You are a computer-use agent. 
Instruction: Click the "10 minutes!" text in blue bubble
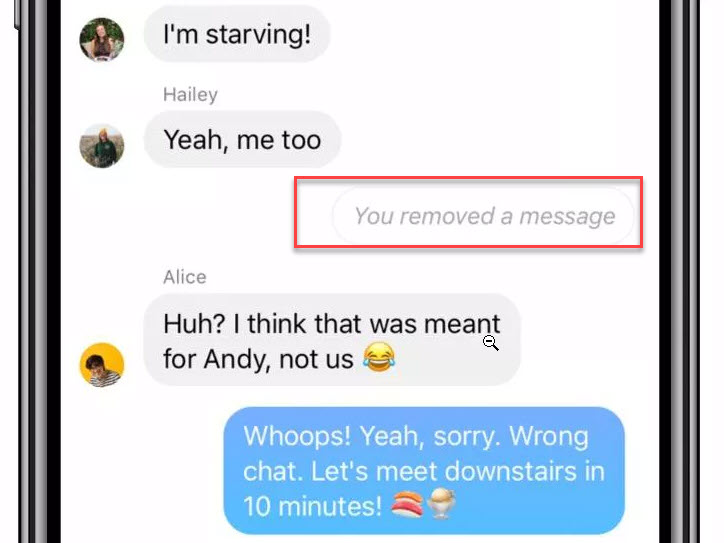coord(312,507)
